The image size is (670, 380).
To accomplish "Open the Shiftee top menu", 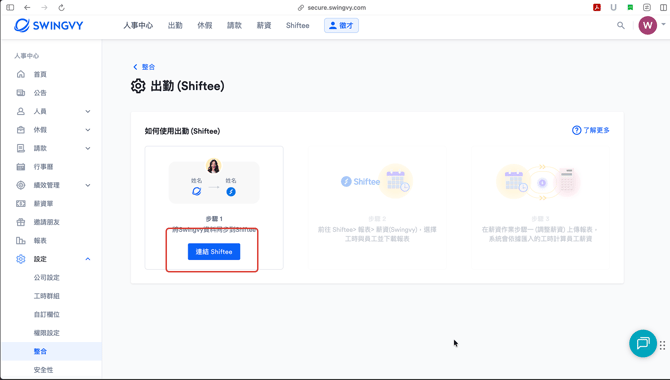I will tap(297, 26).
